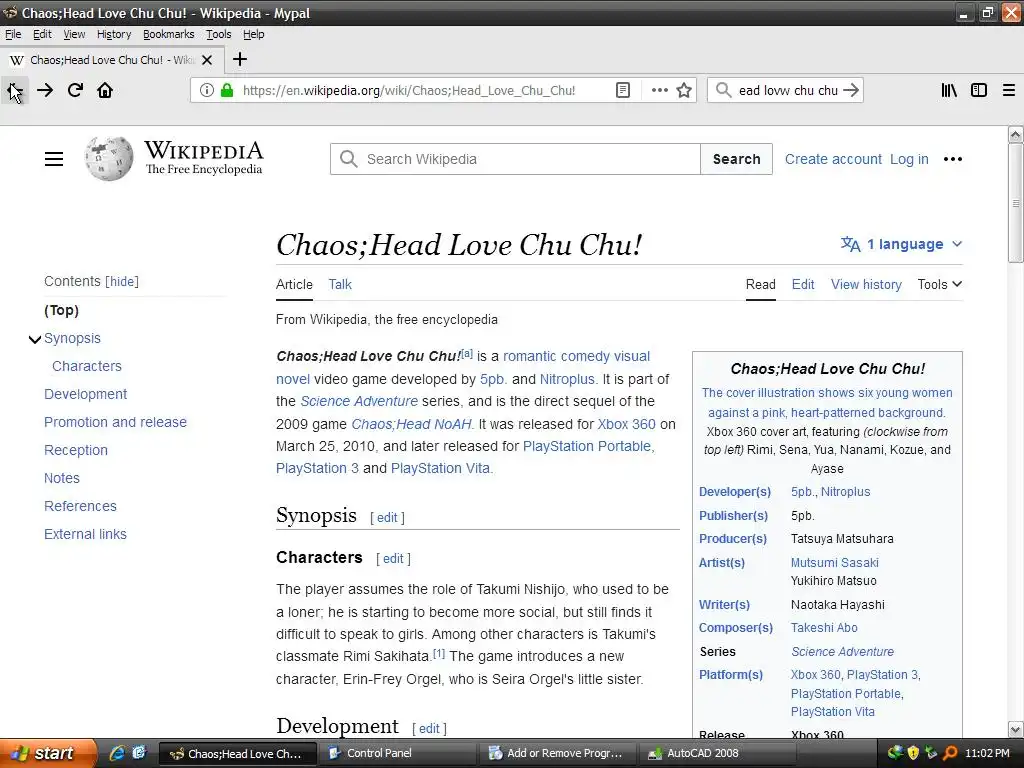Screen dimensions: 1024x768
Task: Follow the Nitroplus link in intro paragraph
Action: [x=568, y=379]
